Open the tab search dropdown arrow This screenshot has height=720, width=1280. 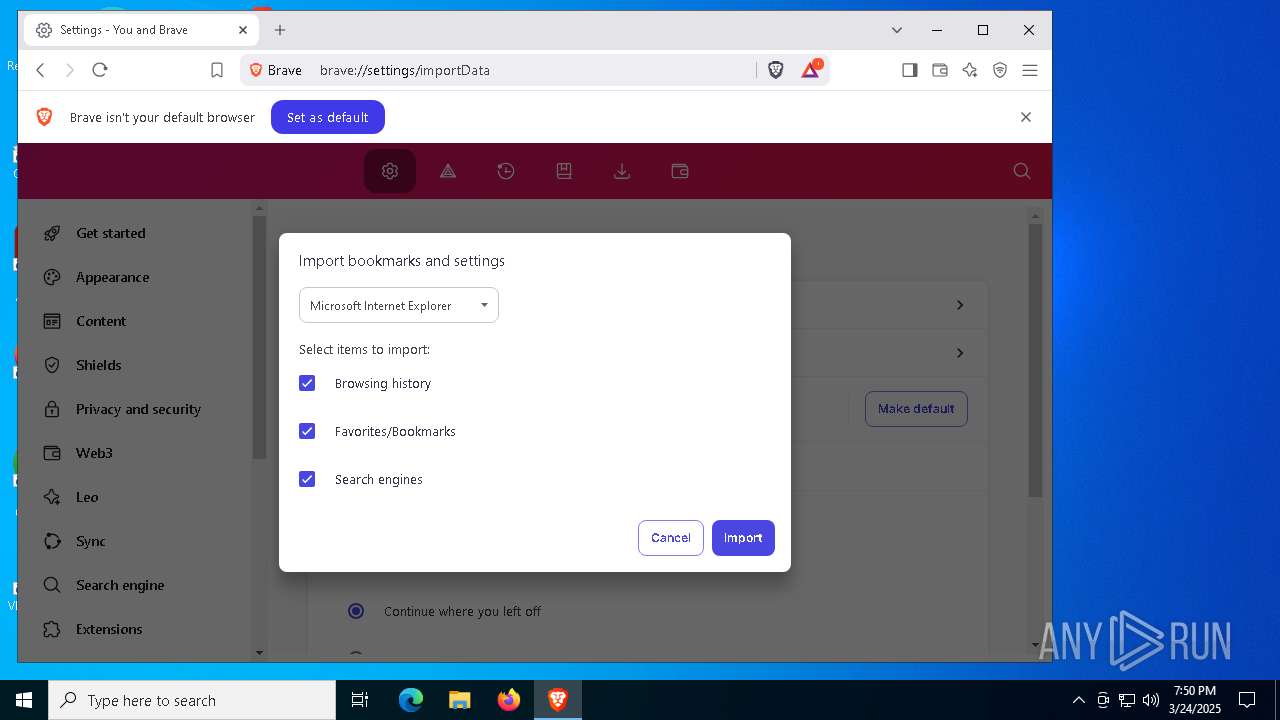[897, 30]
